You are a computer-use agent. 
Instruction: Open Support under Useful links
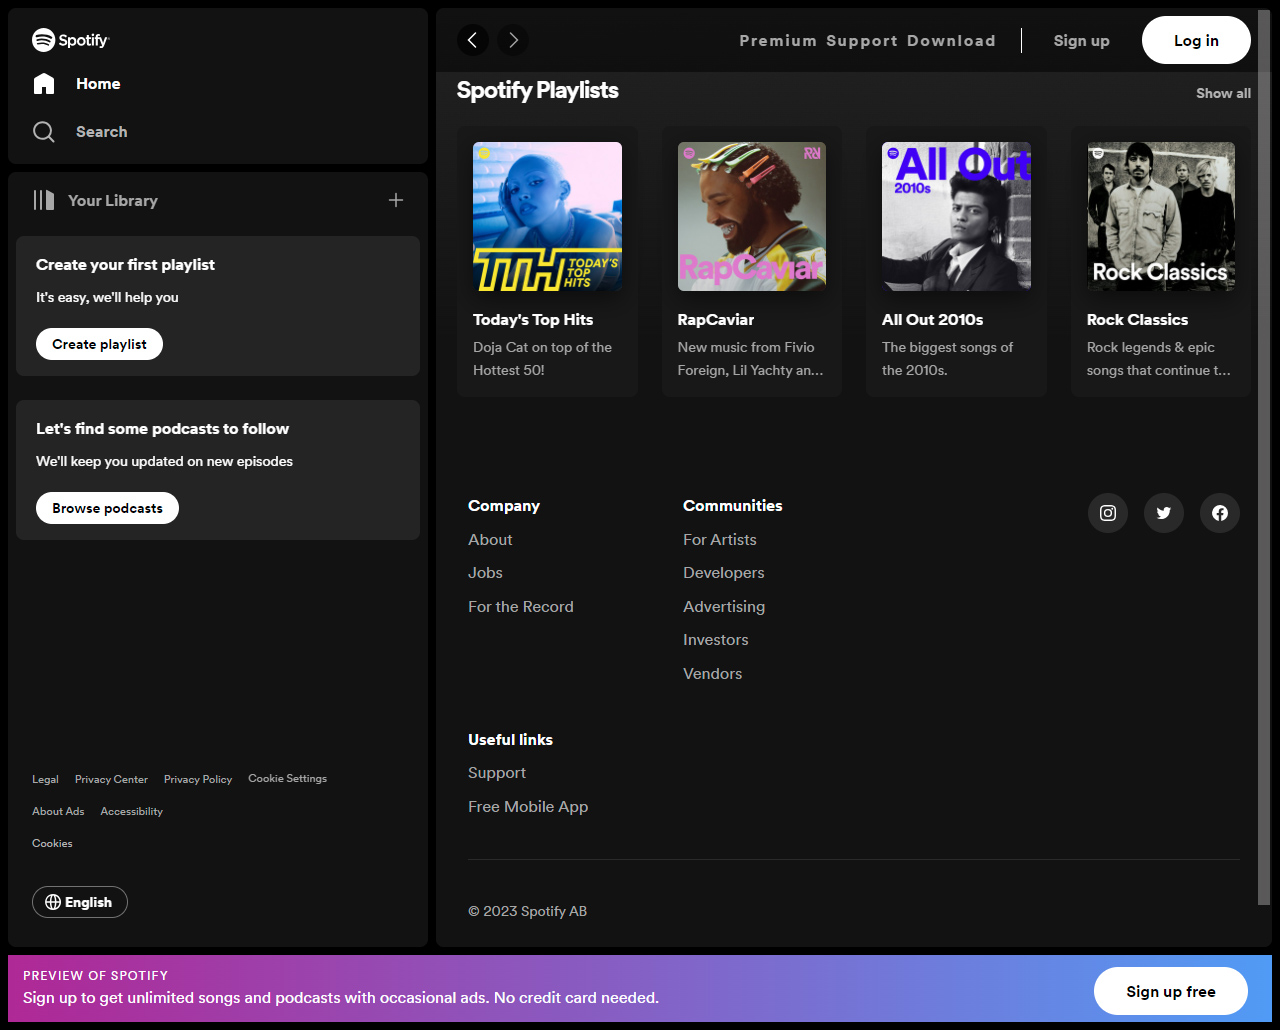point(497,773)
